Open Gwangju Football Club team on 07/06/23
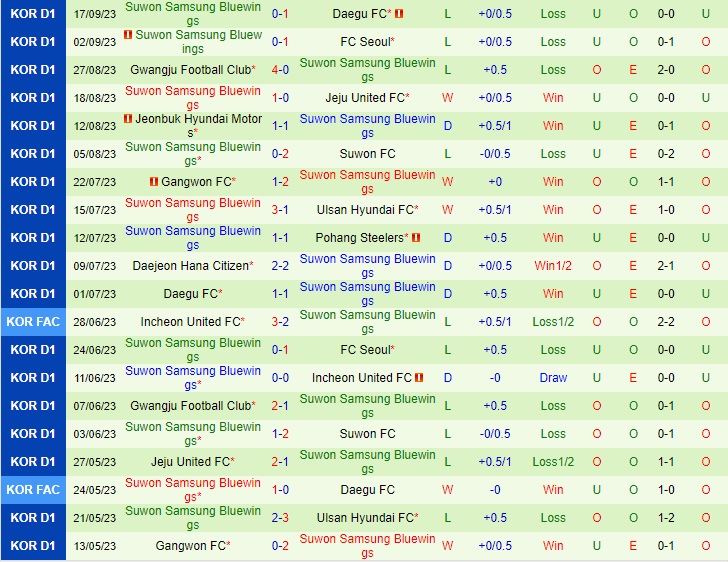Viewport: 728px width, 562px height. (x=193, y=406)
